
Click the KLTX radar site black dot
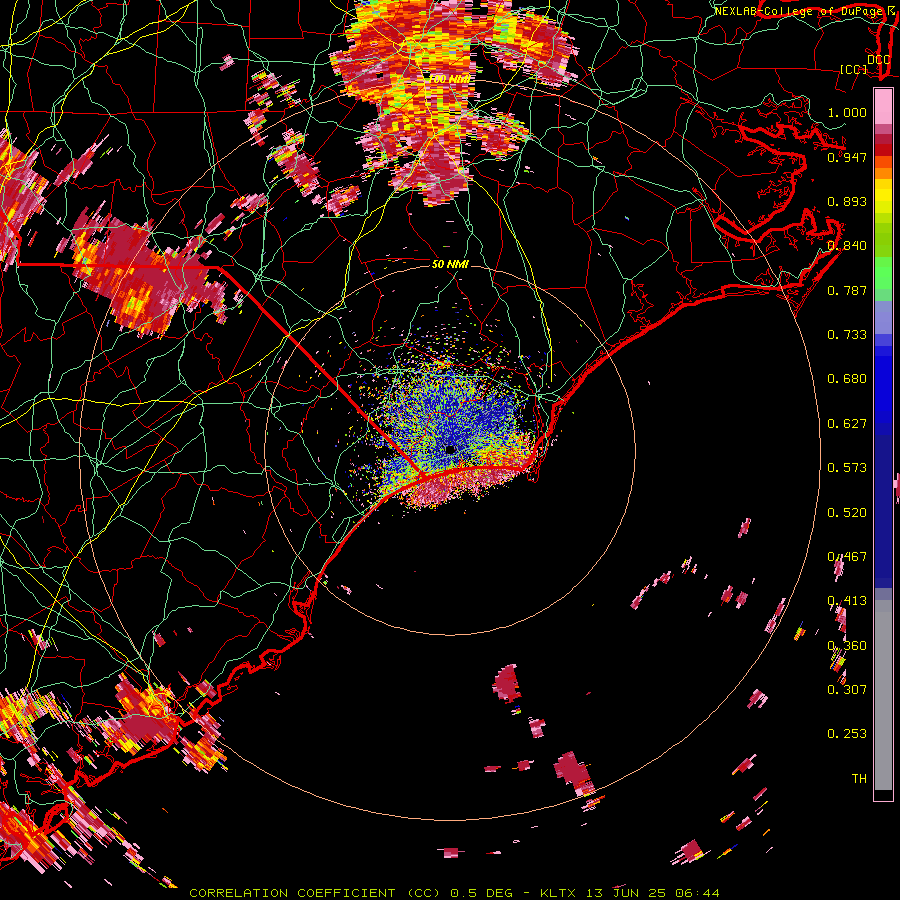[x=451, y=449]
